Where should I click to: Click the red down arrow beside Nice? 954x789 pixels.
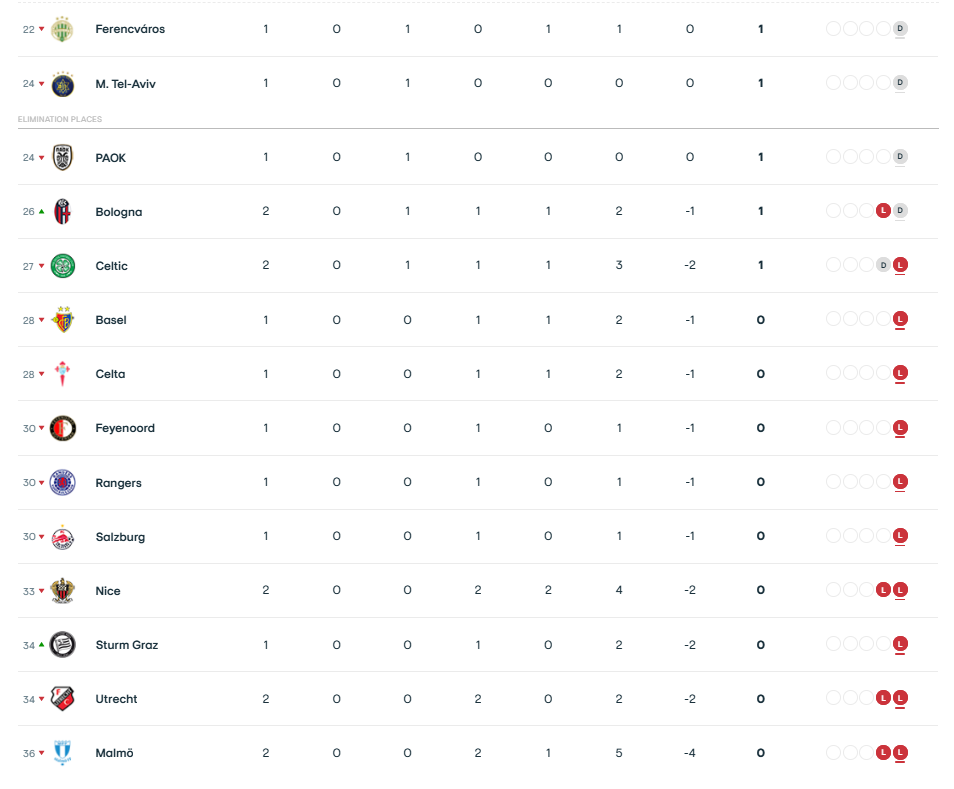pyautogui.click(x=42, y=591)
